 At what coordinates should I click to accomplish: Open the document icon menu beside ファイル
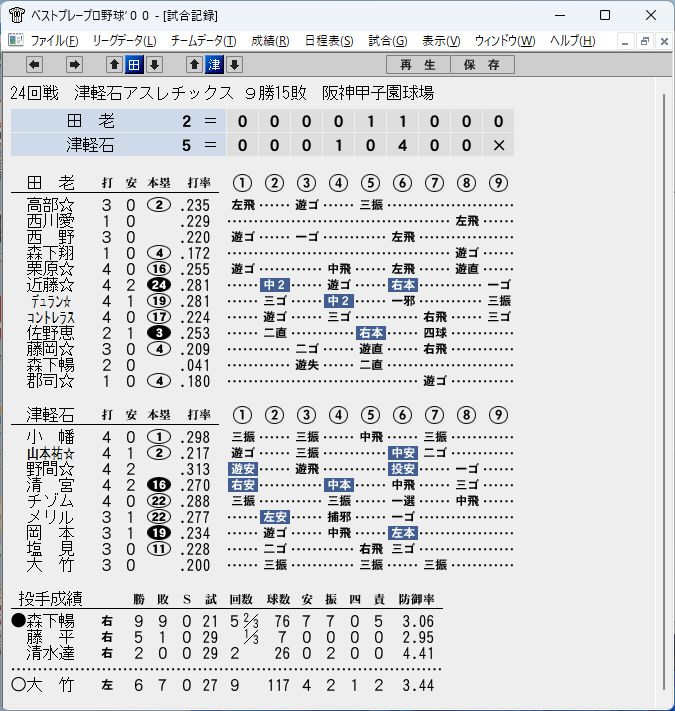tap(16, 40)
